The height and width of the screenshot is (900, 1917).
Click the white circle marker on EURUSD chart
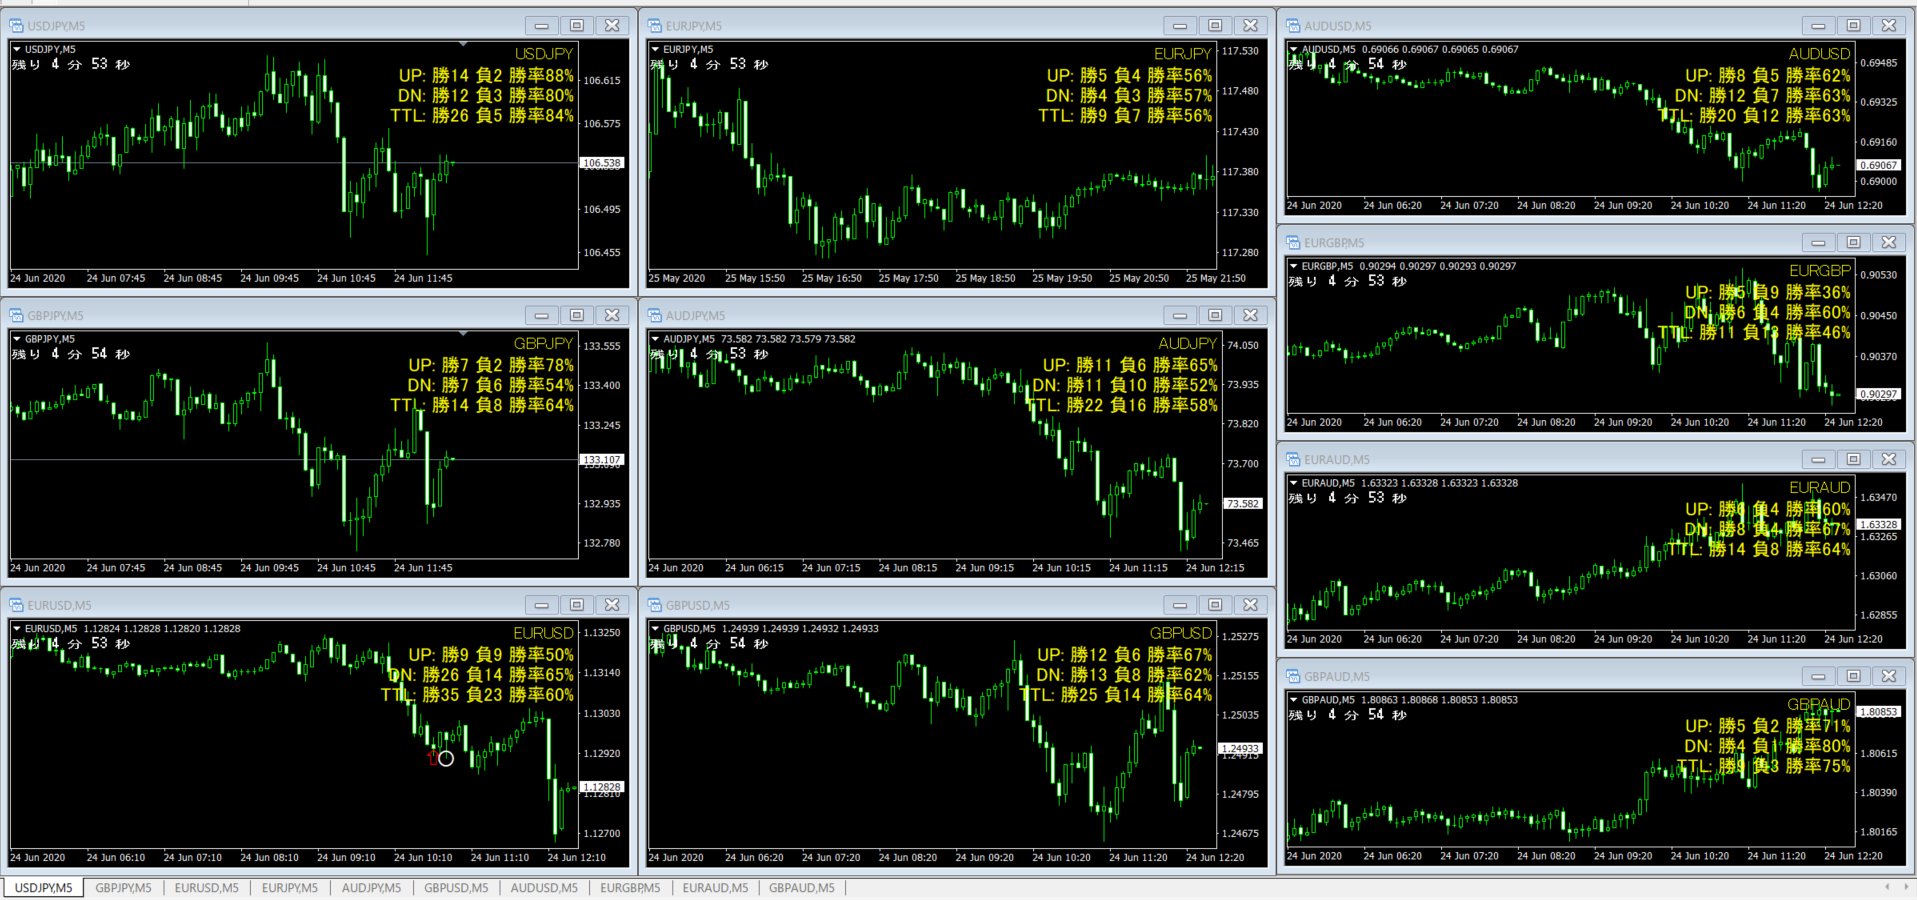click(446, 759)
